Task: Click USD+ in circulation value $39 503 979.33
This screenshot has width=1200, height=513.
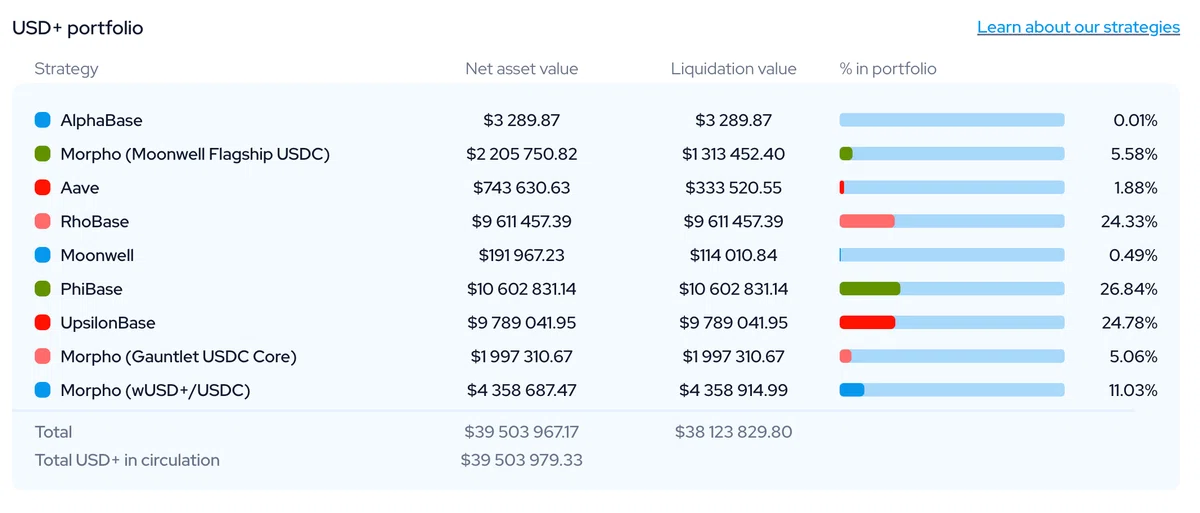Action: (522, 460)
